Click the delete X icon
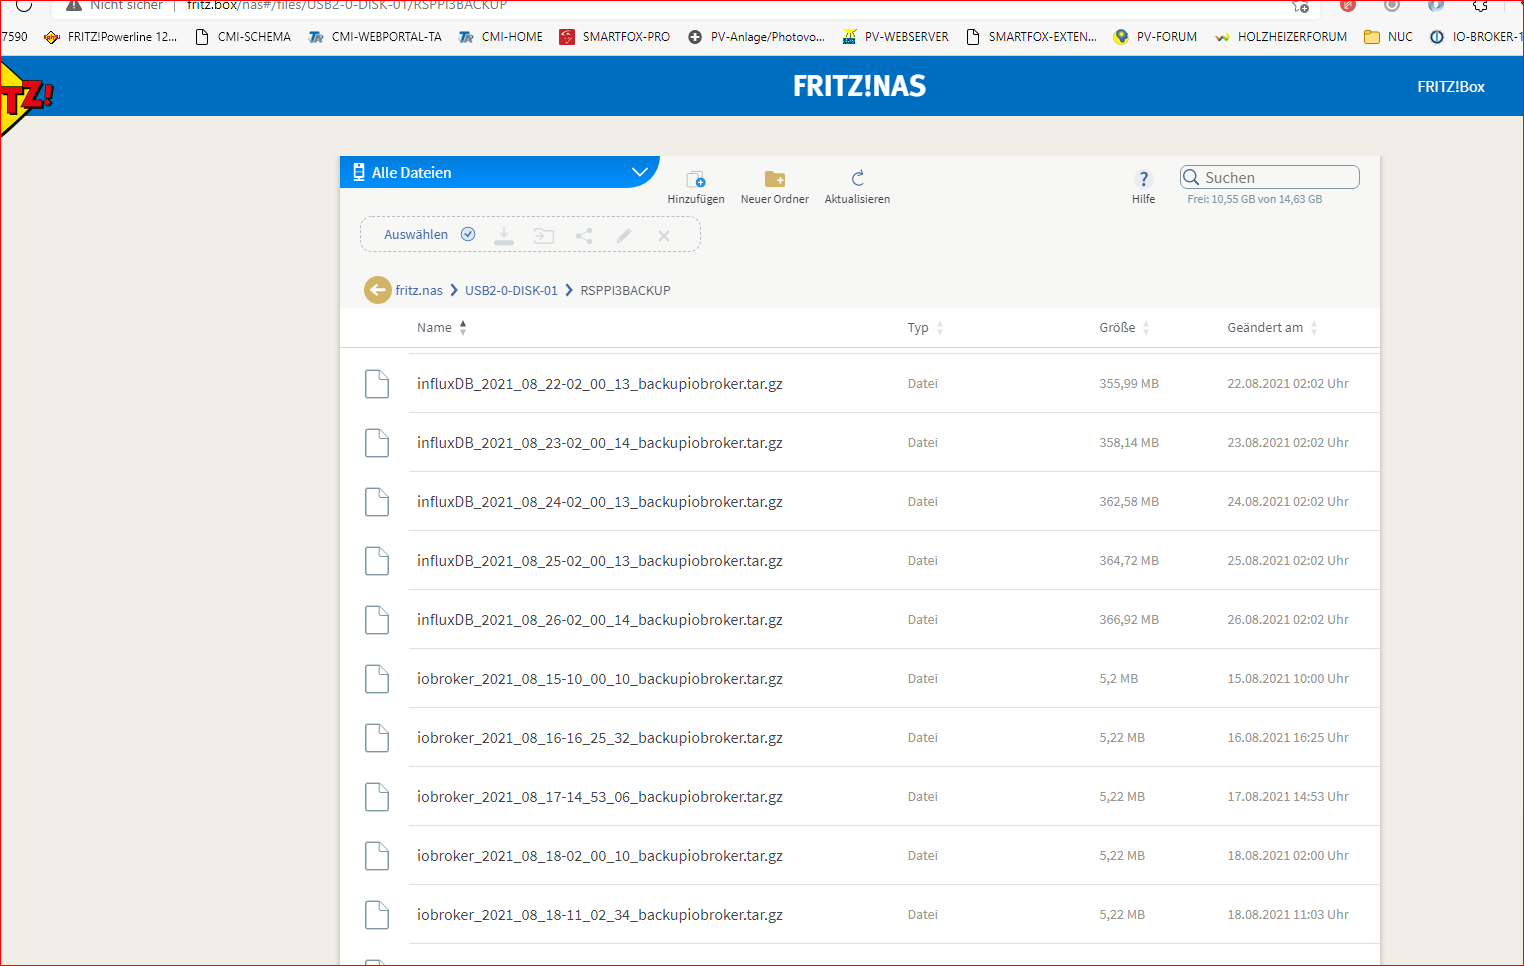The height and width of the screenshot is (966, 1524). (664, 236)
